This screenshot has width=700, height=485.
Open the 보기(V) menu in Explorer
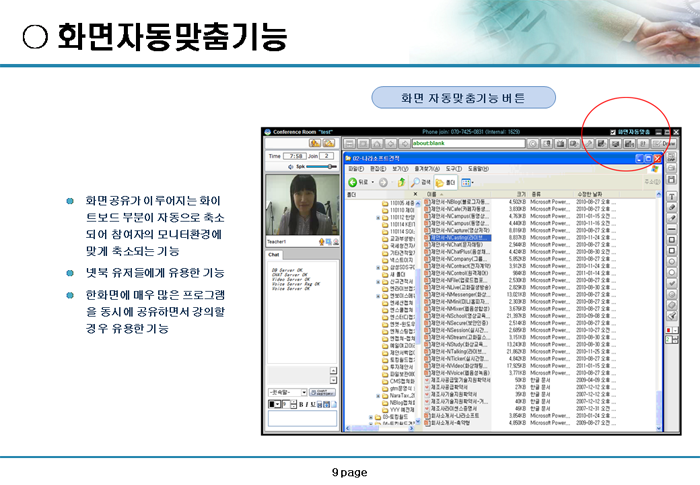(x=400, y=169)
